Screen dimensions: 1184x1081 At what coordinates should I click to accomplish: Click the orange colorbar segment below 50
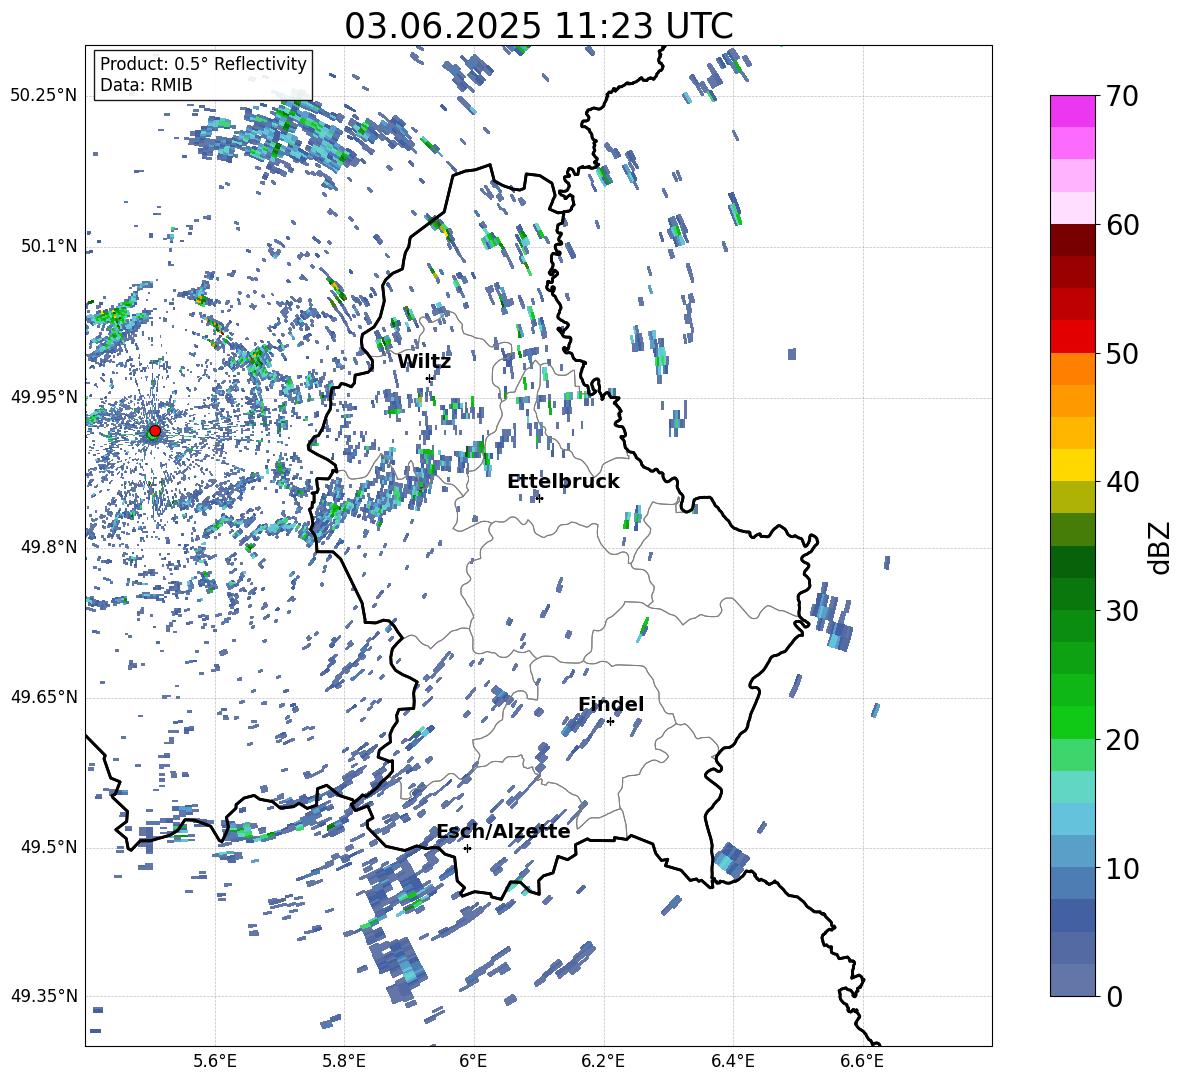point(1072,369)
